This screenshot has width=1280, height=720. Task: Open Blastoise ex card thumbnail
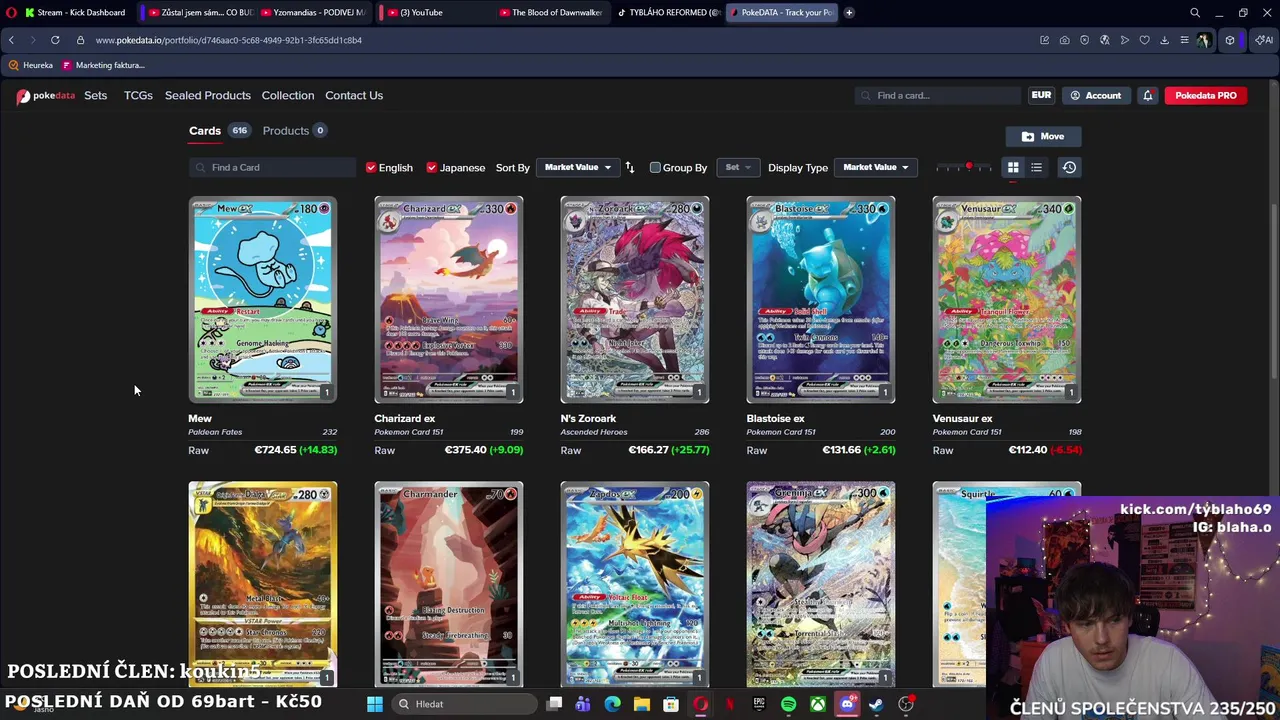tap(821, 300)
